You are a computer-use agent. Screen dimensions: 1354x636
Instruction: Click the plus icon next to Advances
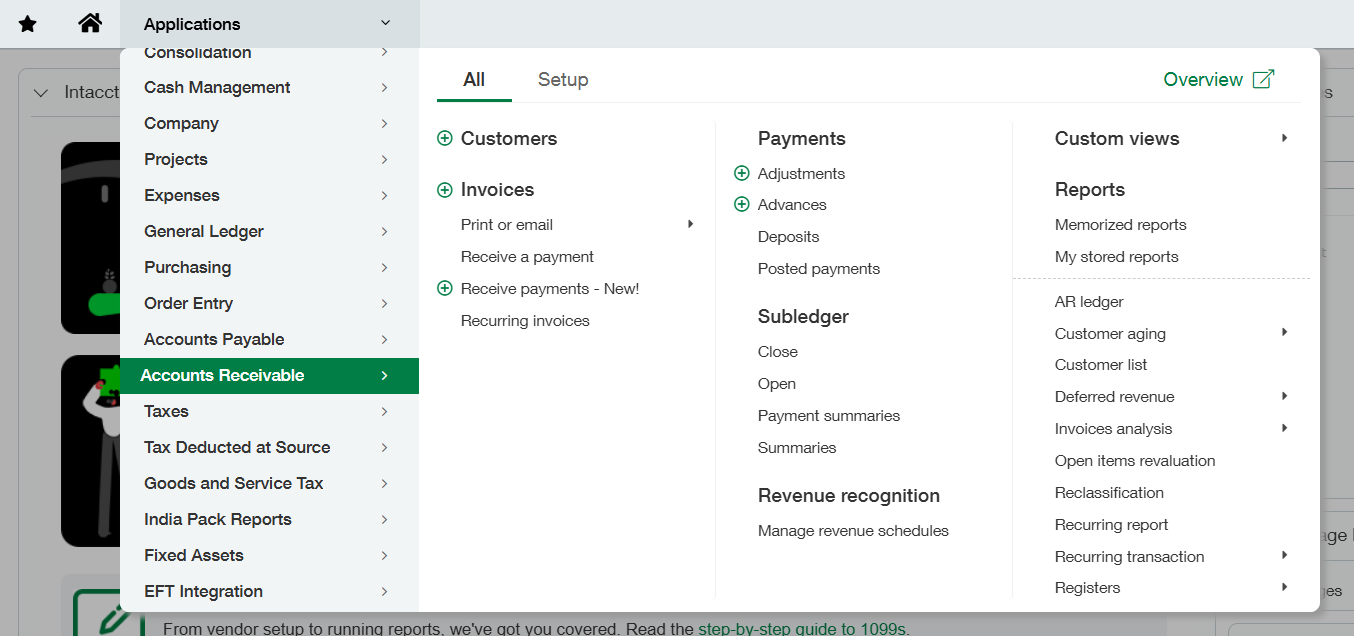click(742, 205)
